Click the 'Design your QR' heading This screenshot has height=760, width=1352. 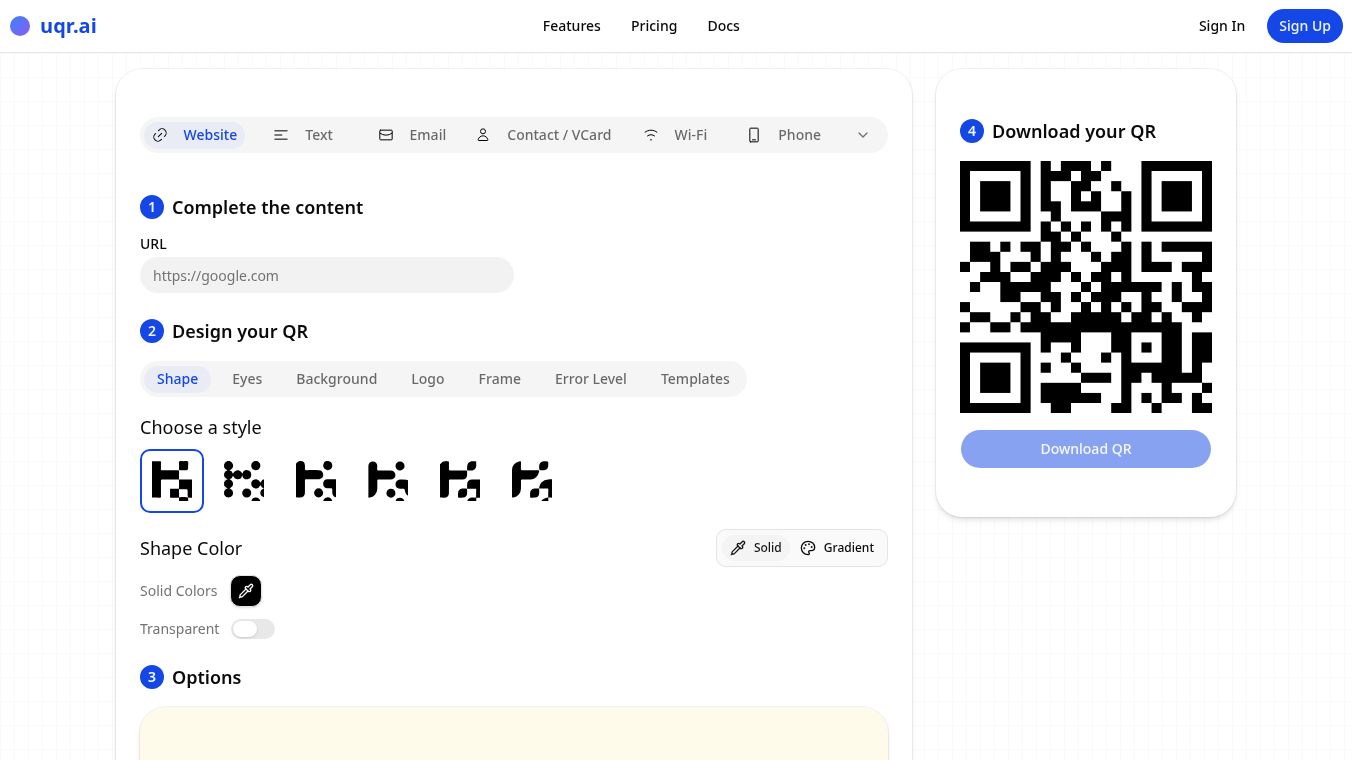tap(240, 332)
